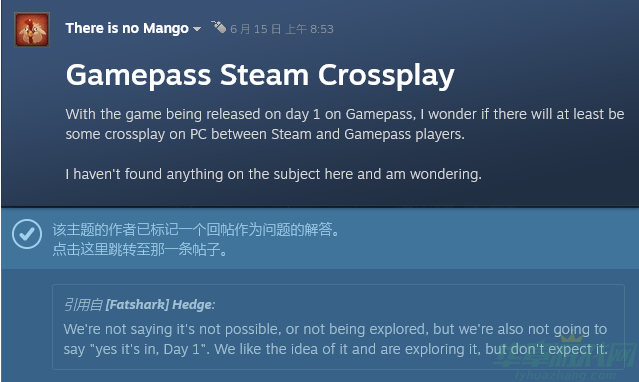639x382 pixels.
Task: Click the pinned thread icon before the date
Action: point(218,27)
